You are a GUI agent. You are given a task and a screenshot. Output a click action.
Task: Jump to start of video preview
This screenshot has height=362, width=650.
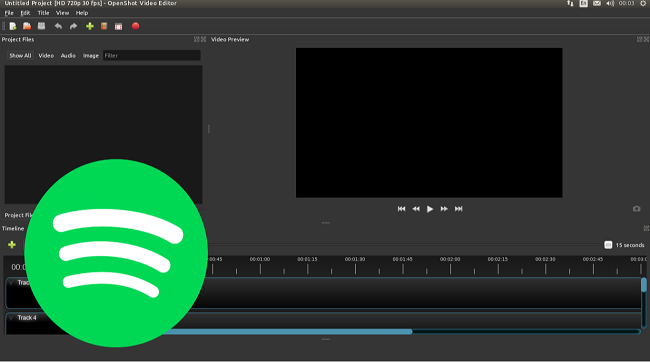[401, 209]
